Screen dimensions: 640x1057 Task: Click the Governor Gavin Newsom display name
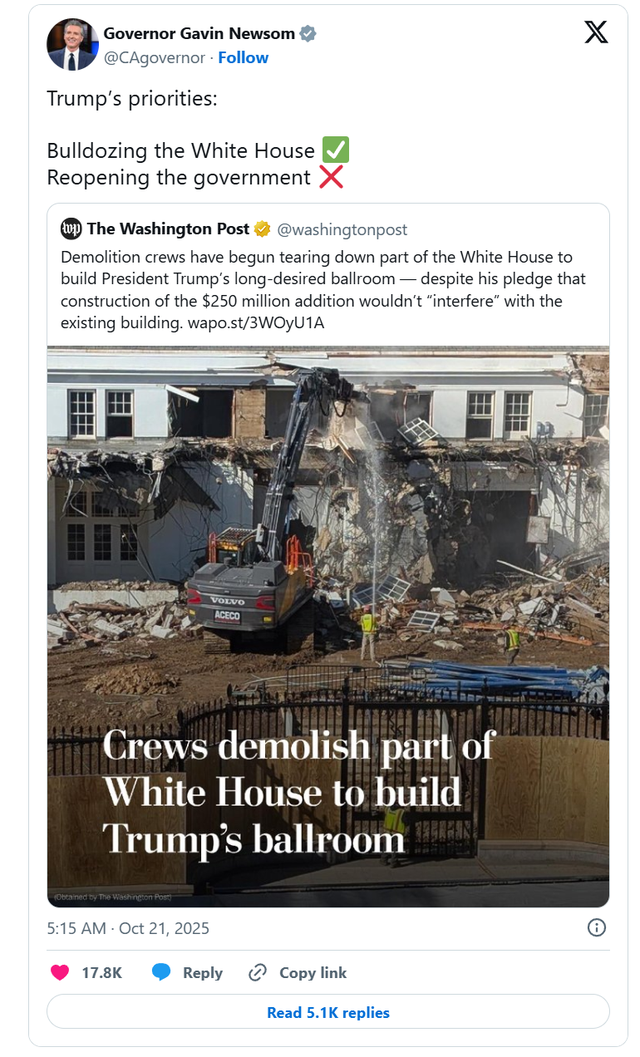point(199,34)
